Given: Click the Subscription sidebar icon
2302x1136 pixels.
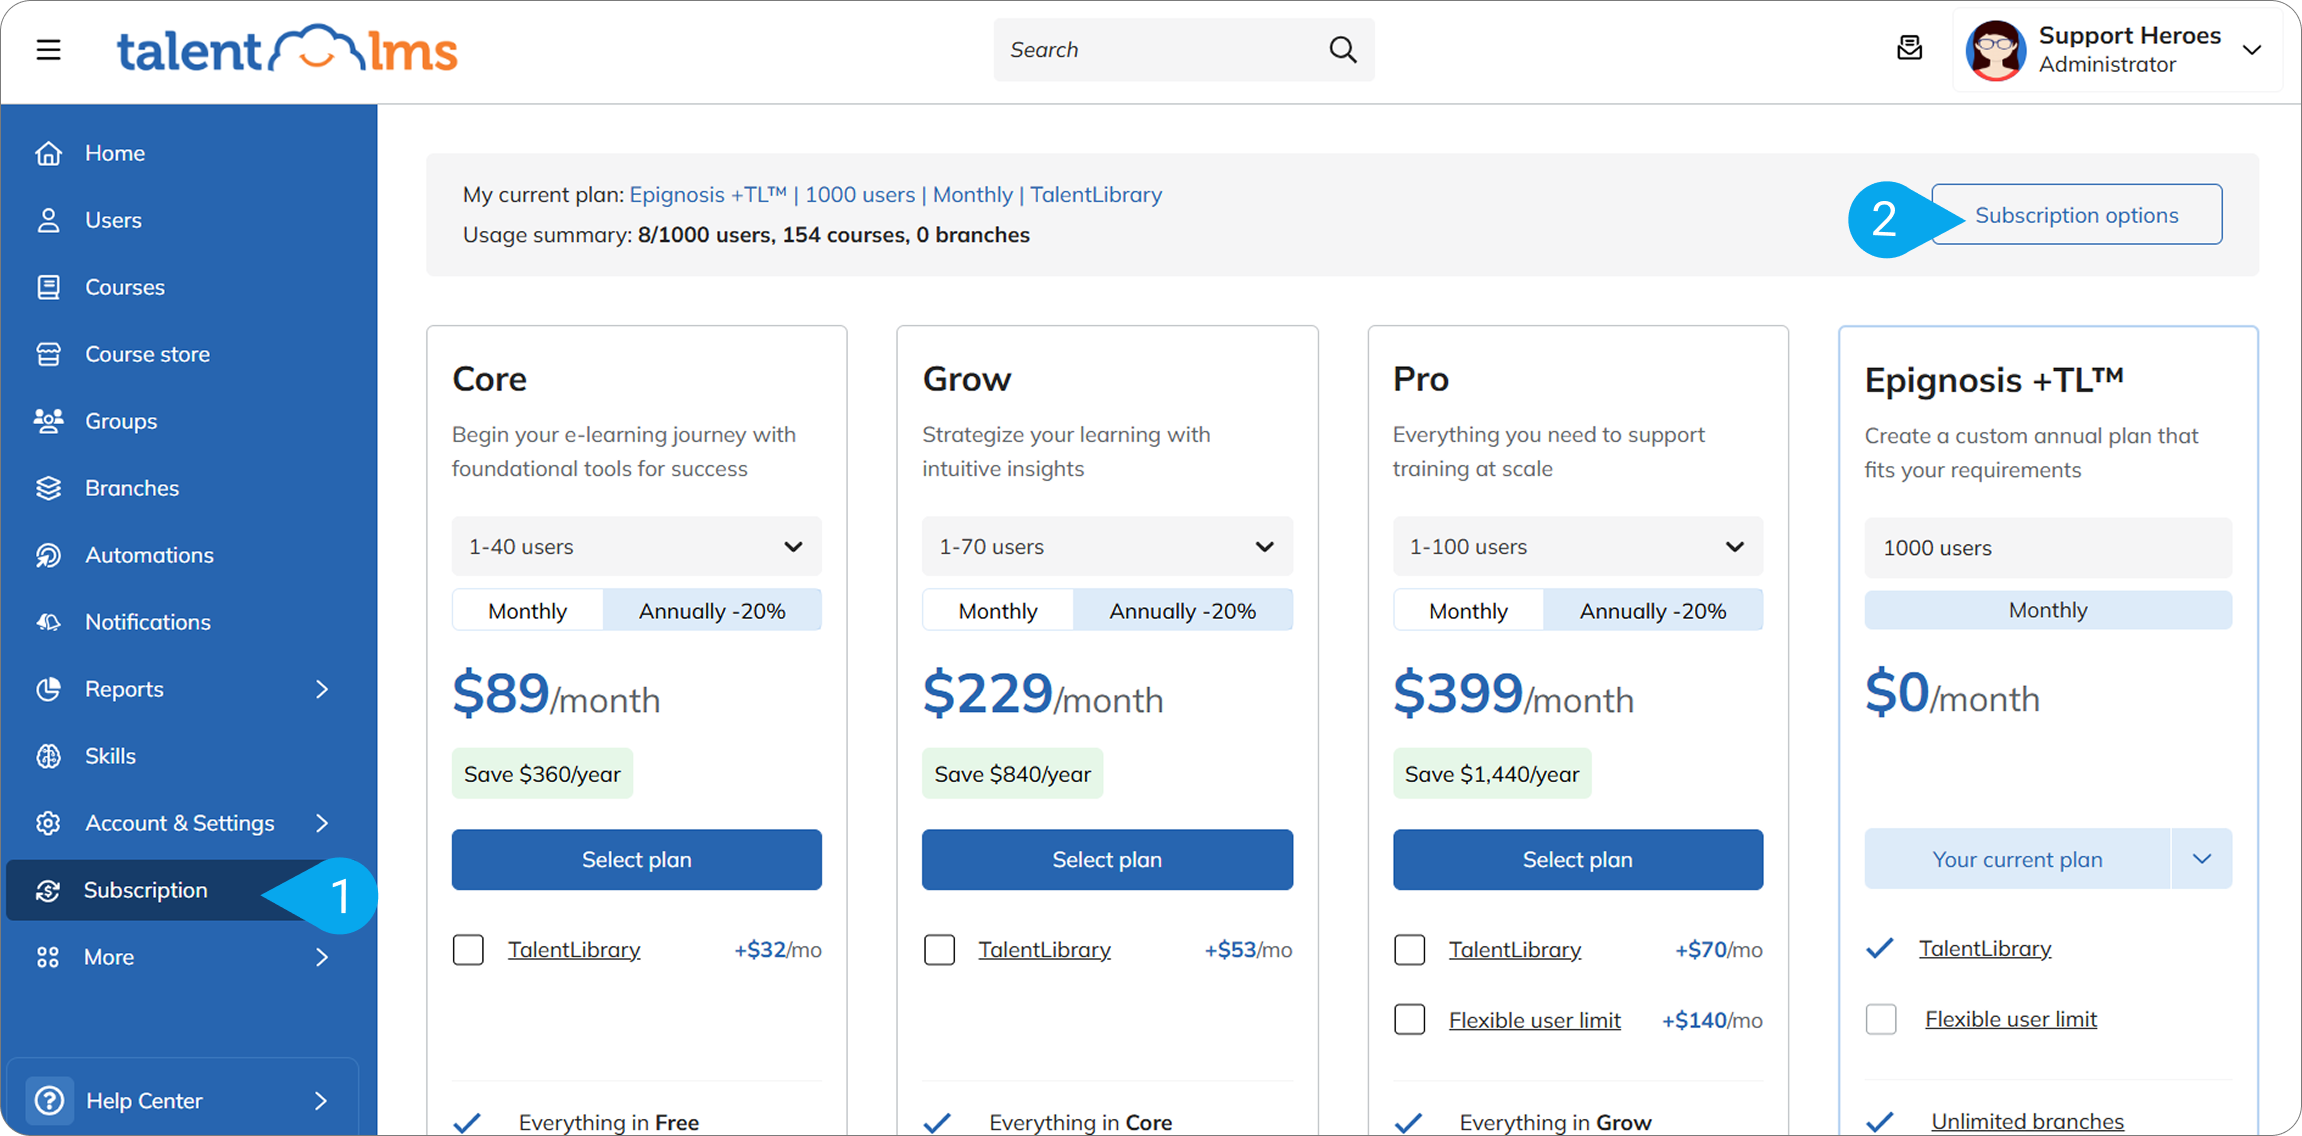Looking at the screenshot, I should point(48,890).
